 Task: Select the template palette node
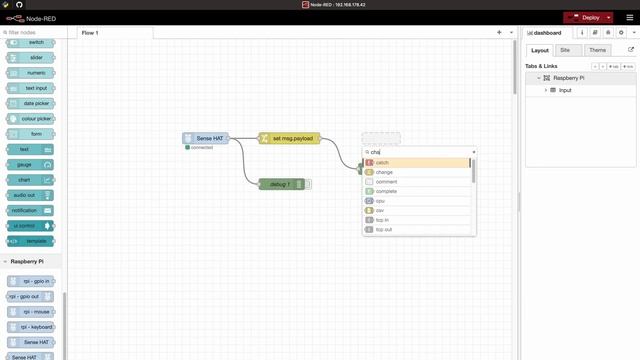click(31, 241)
